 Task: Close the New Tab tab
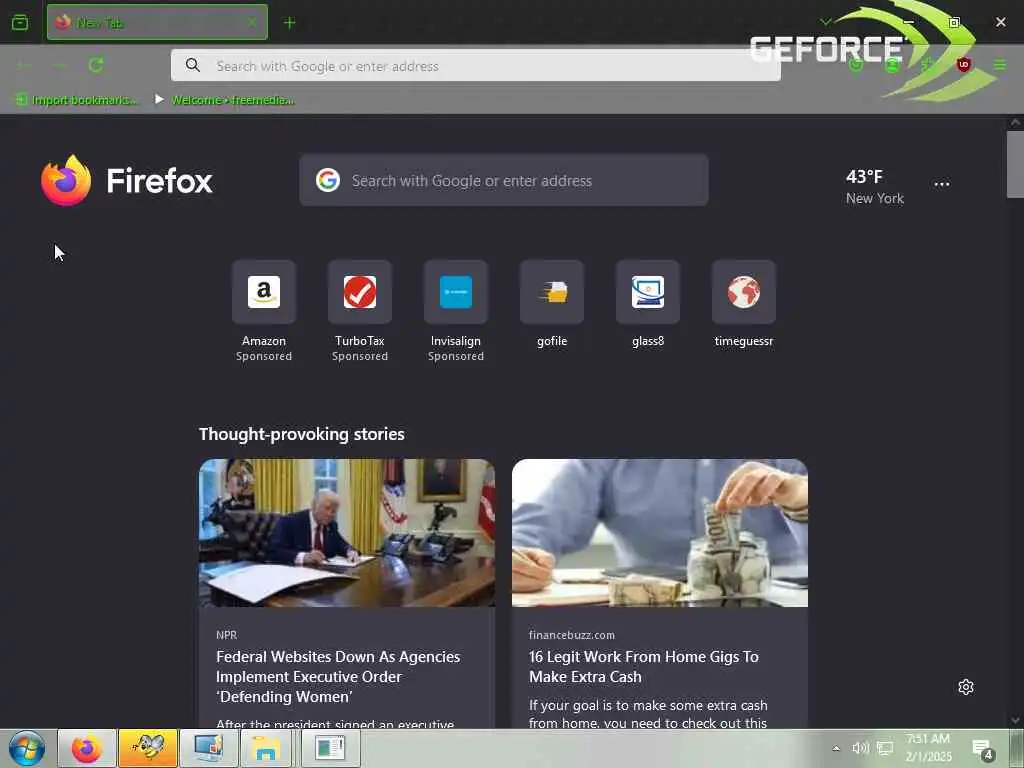pos(251,22)
